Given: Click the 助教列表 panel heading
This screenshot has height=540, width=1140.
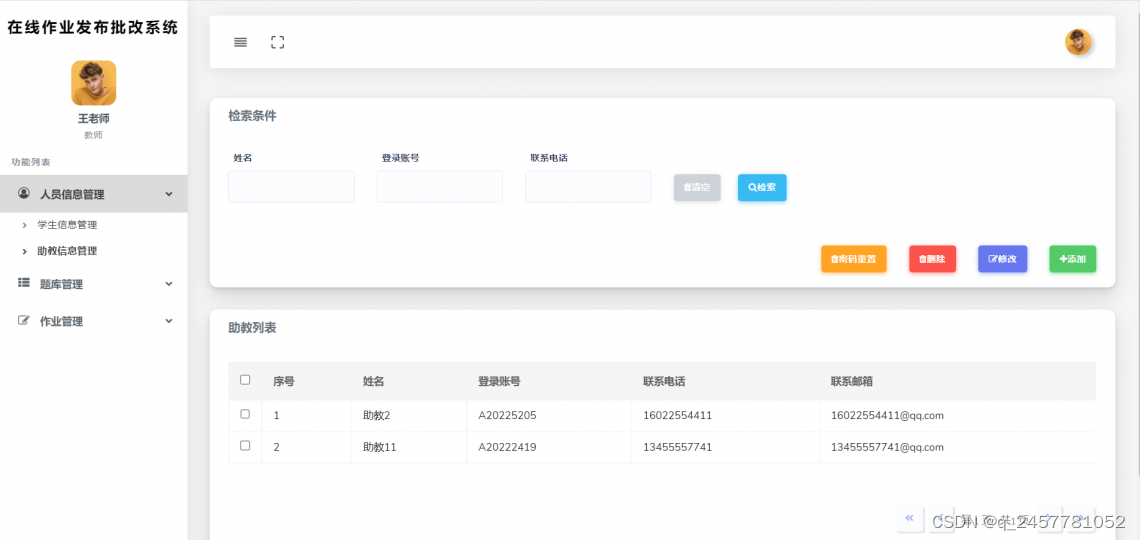Looking at the screenshot, I should click(x=252, y=328).
